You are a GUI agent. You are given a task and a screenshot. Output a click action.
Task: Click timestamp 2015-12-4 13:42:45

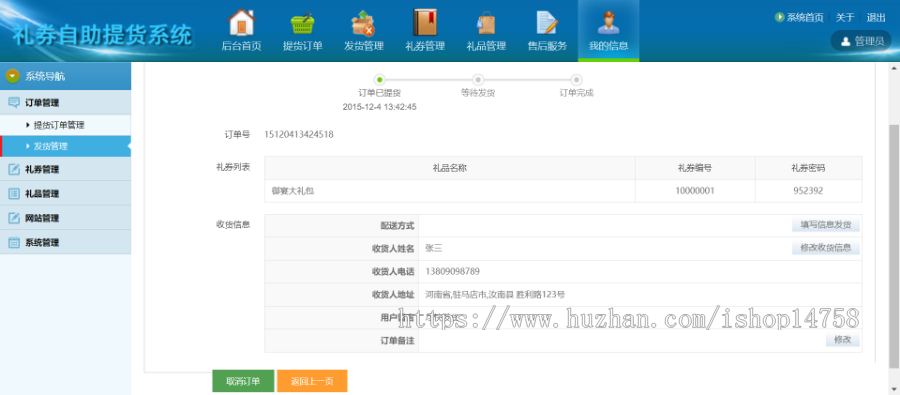379,107
